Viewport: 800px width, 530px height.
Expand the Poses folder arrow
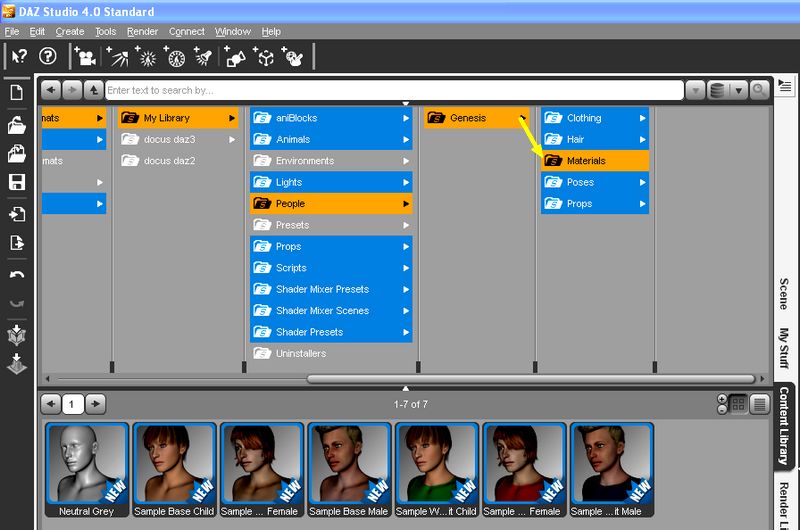pyautogui.click(x=643, y=182)
